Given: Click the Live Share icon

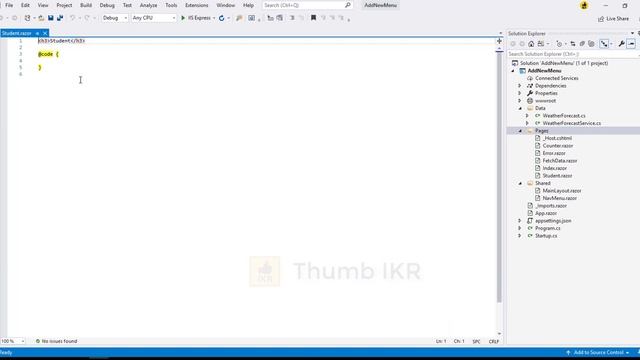Looking at the screenshot, I should point(601,19).
